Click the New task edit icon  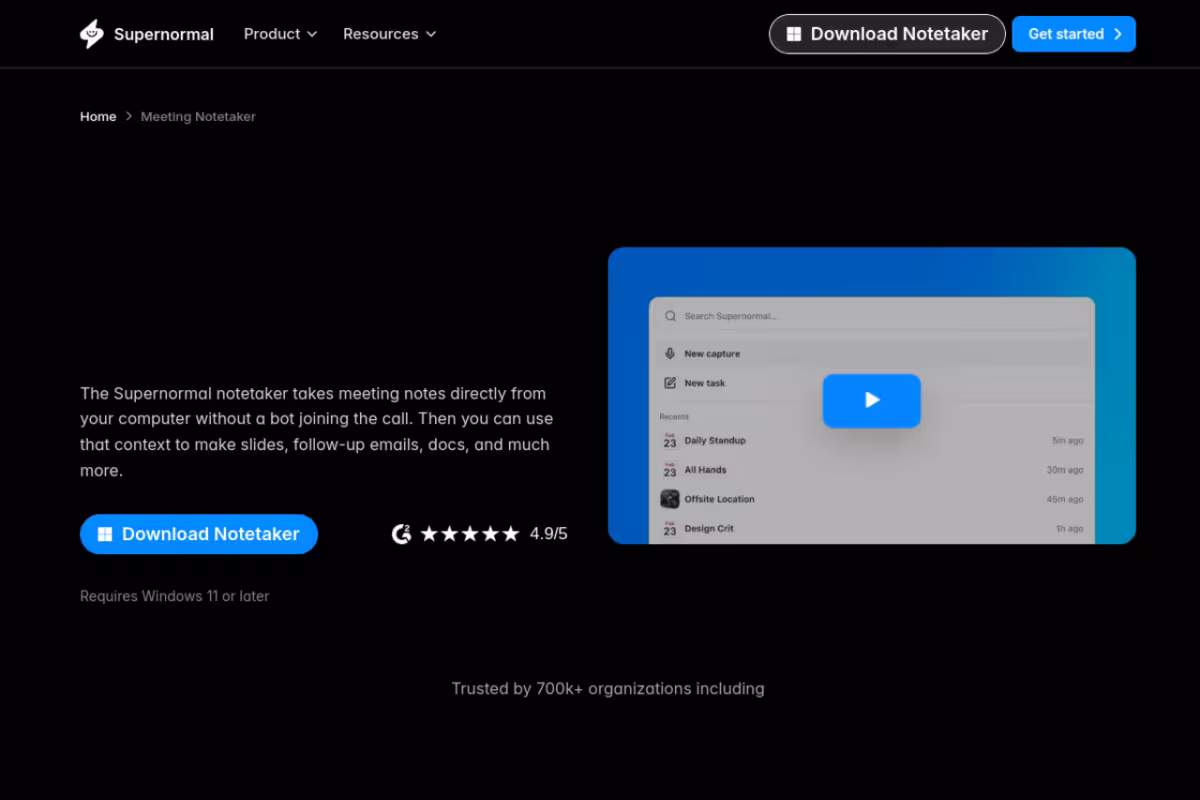pyautogui.click(x=670, y=383)
